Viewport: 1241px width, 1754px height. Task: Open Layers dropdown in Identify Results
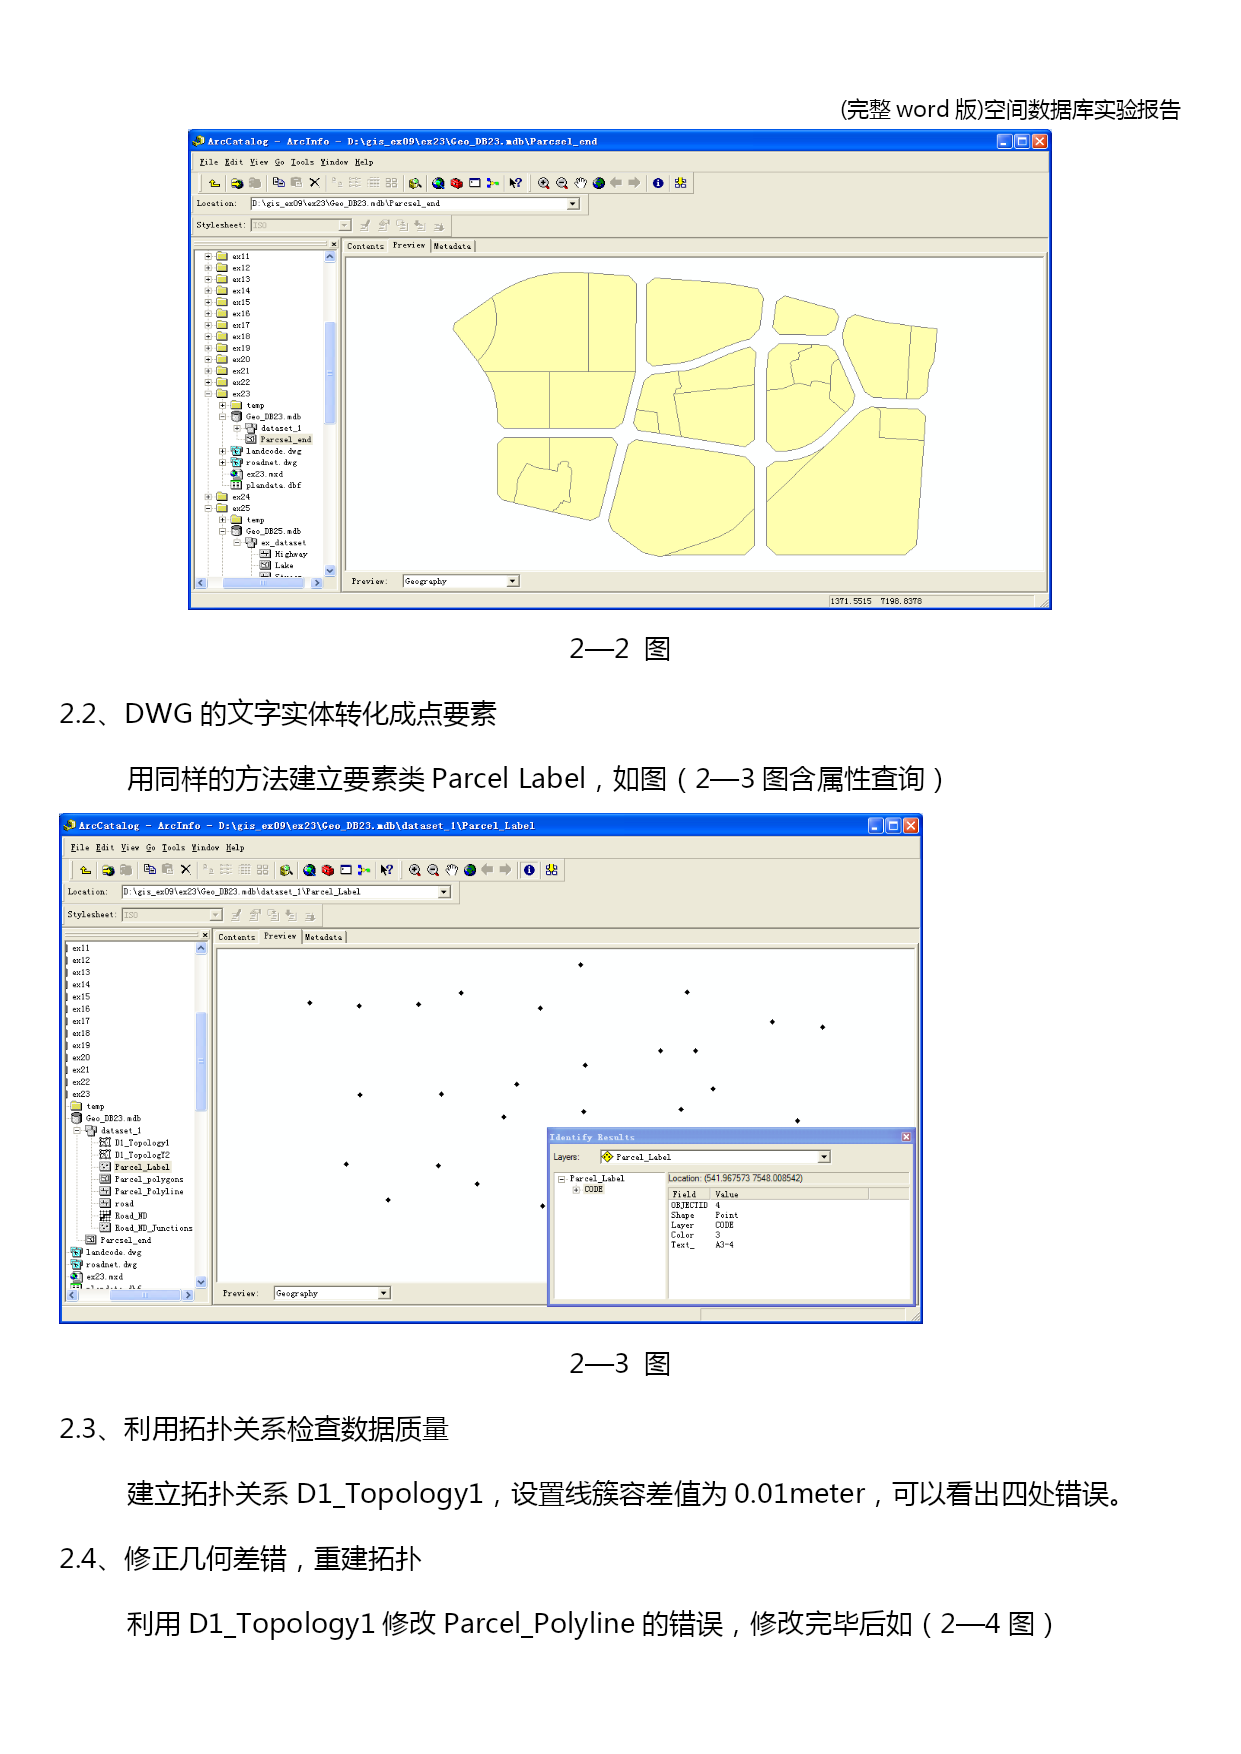[x=825, y=1157]
